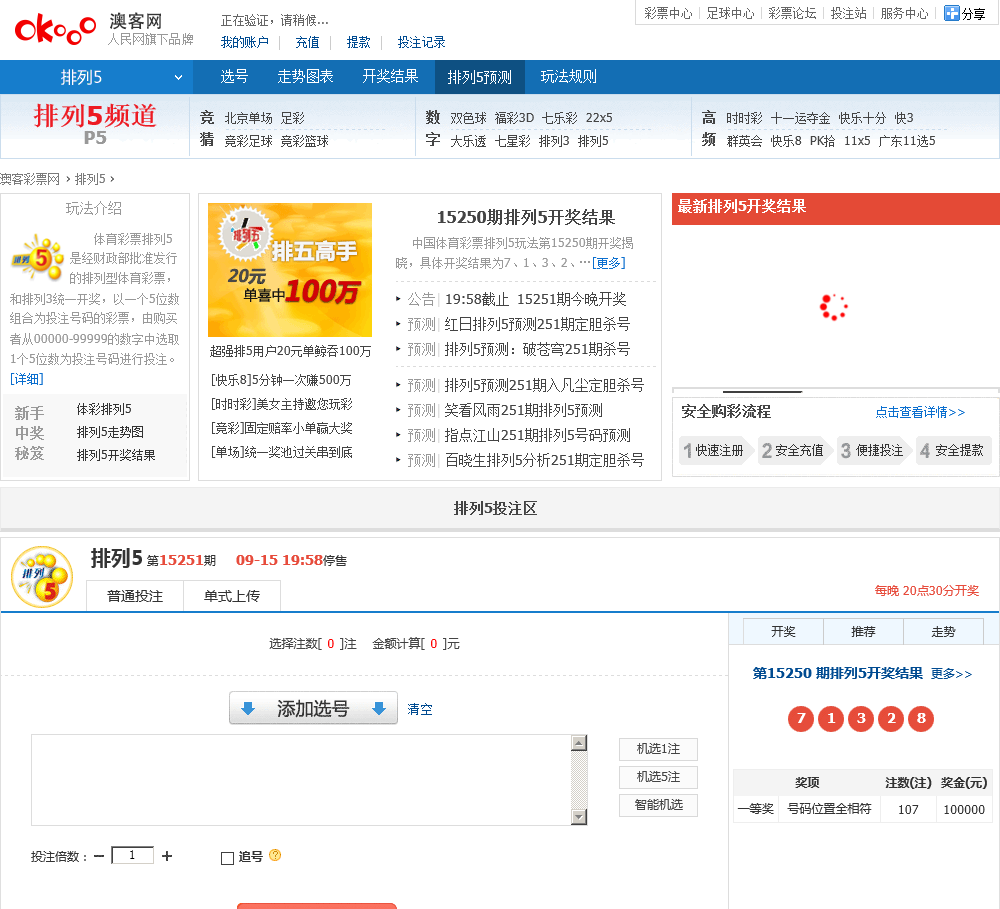The width and height of the screenshot is (1000, 909).
Task: Click the 机选1注 button
Action: click(x=658, y=749)
